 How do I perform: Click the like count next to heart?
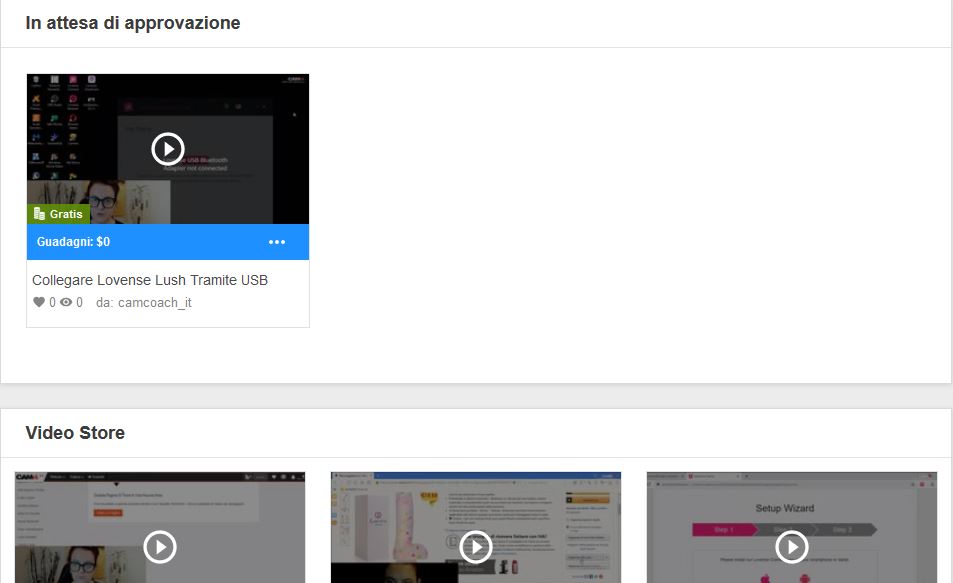(x=52, y=303)
